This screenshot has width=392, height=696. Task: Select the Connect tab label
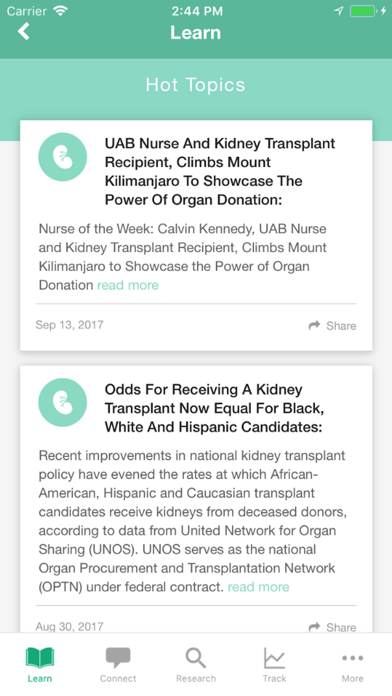pos(118,678)
